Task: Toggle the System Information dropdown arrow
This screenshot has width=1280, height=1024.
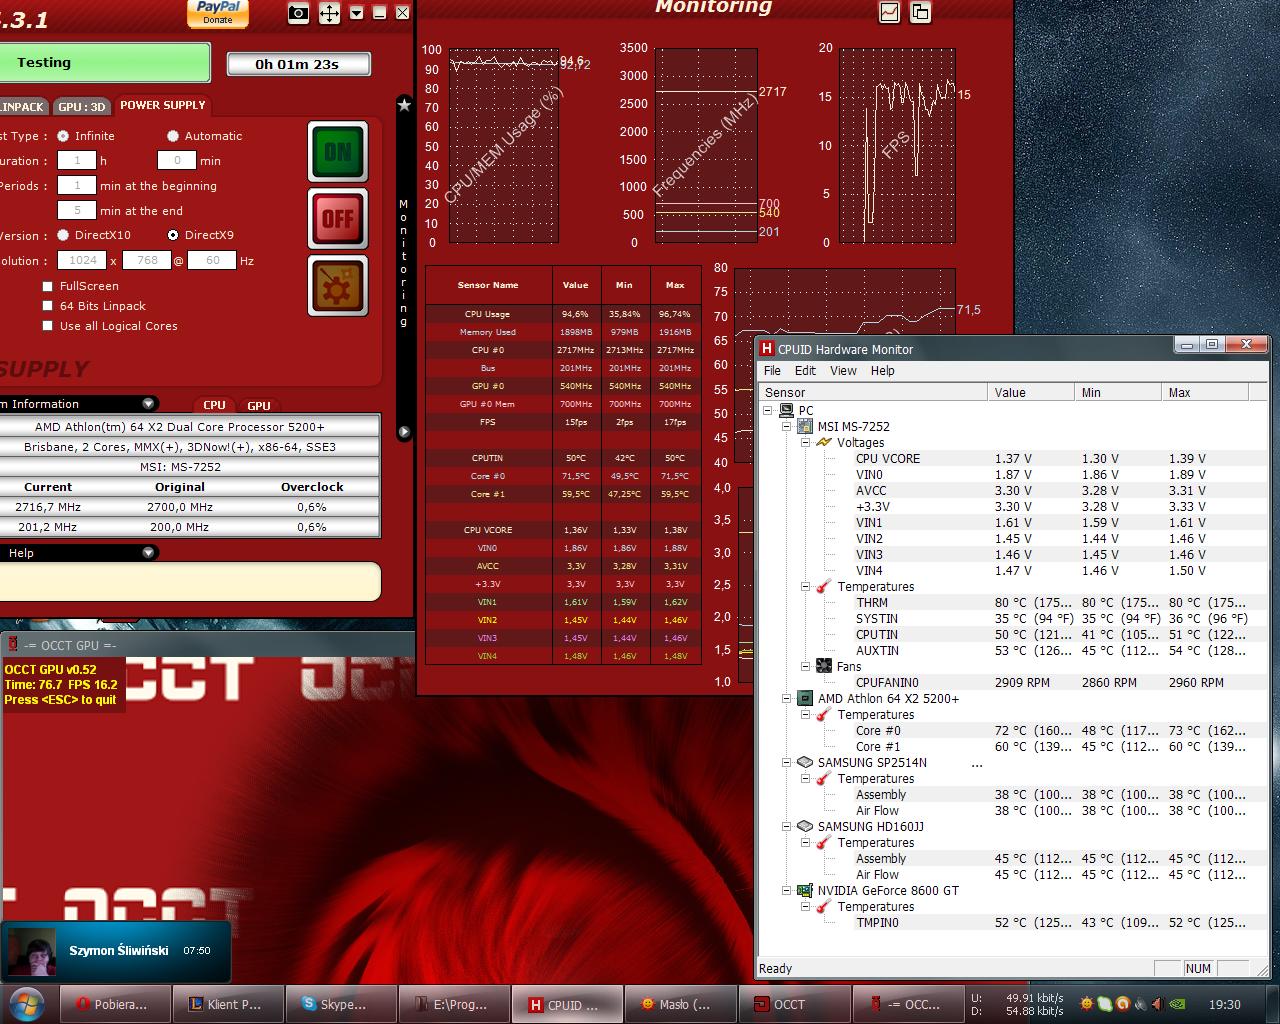Action: tap(148, 404)
